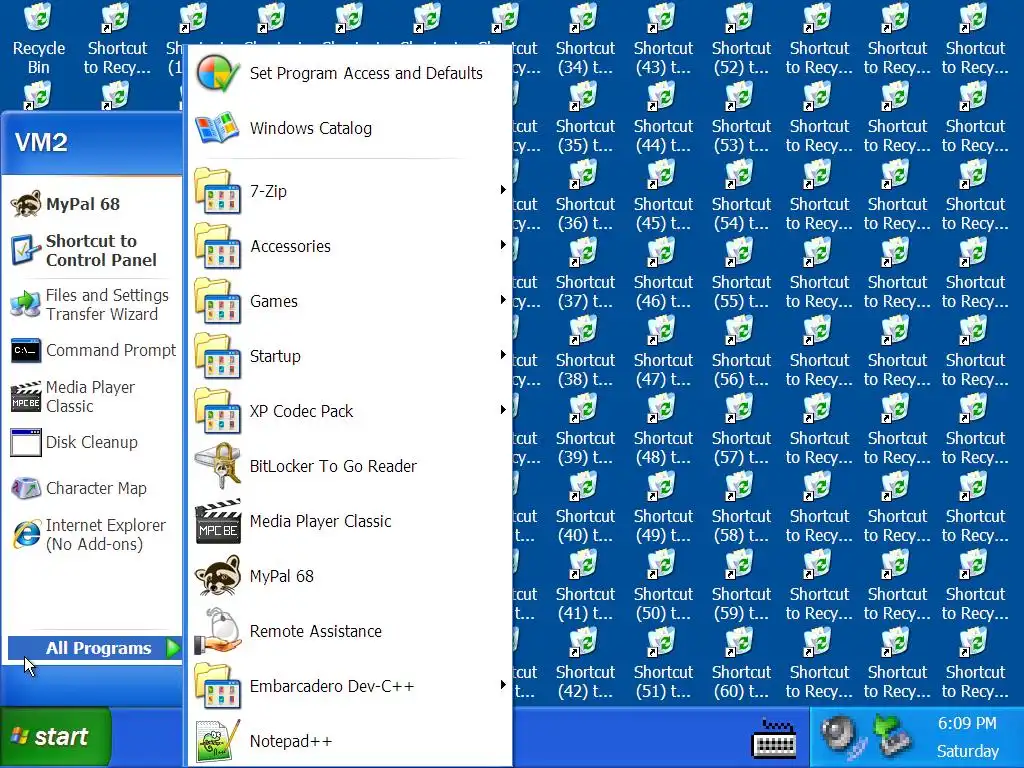Screen dimensions: 1024x768
Task: Click the 7-Zip folder icon
Action: (x=218, y=191)
